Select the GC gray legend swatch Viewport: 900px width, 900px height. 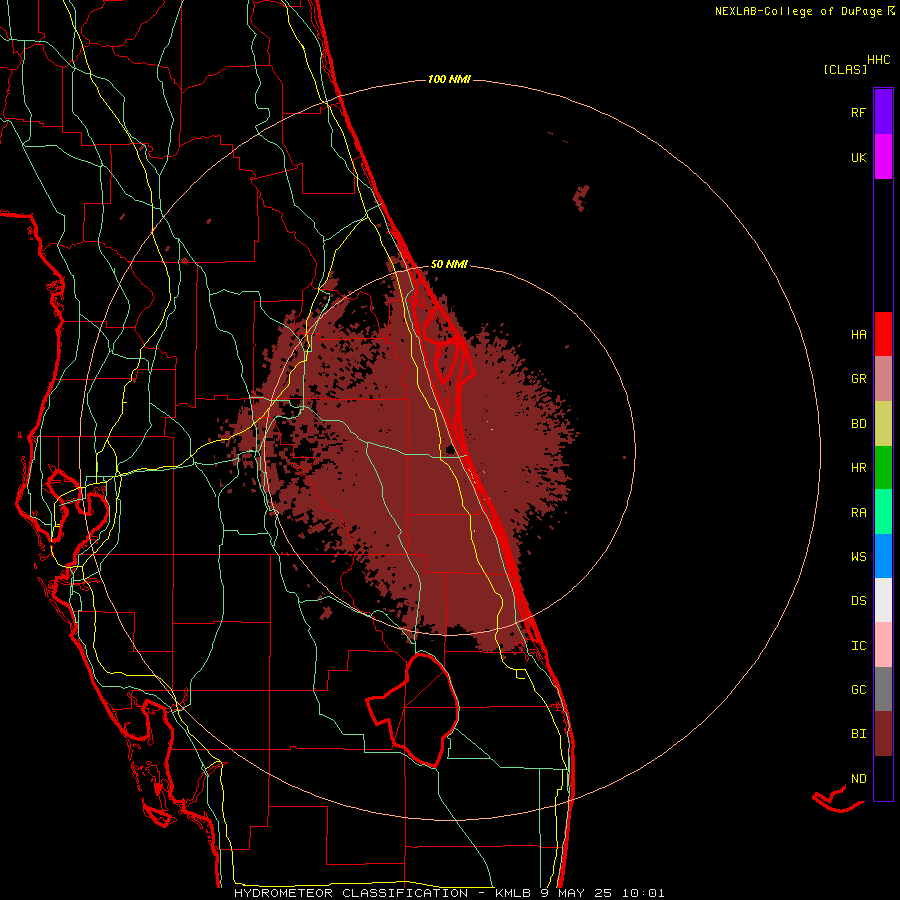tap(883, 689)
